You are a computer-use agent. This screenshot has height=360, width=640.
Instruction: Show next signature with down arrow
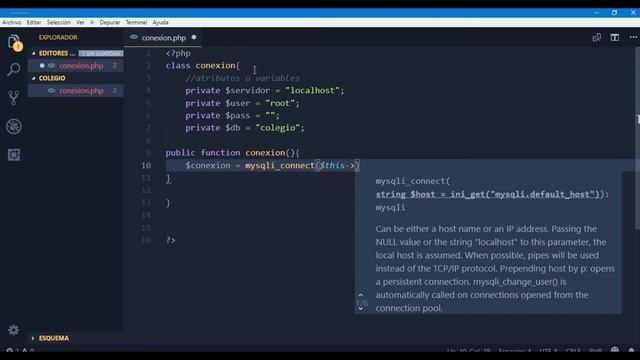click(x=360, y=309)
